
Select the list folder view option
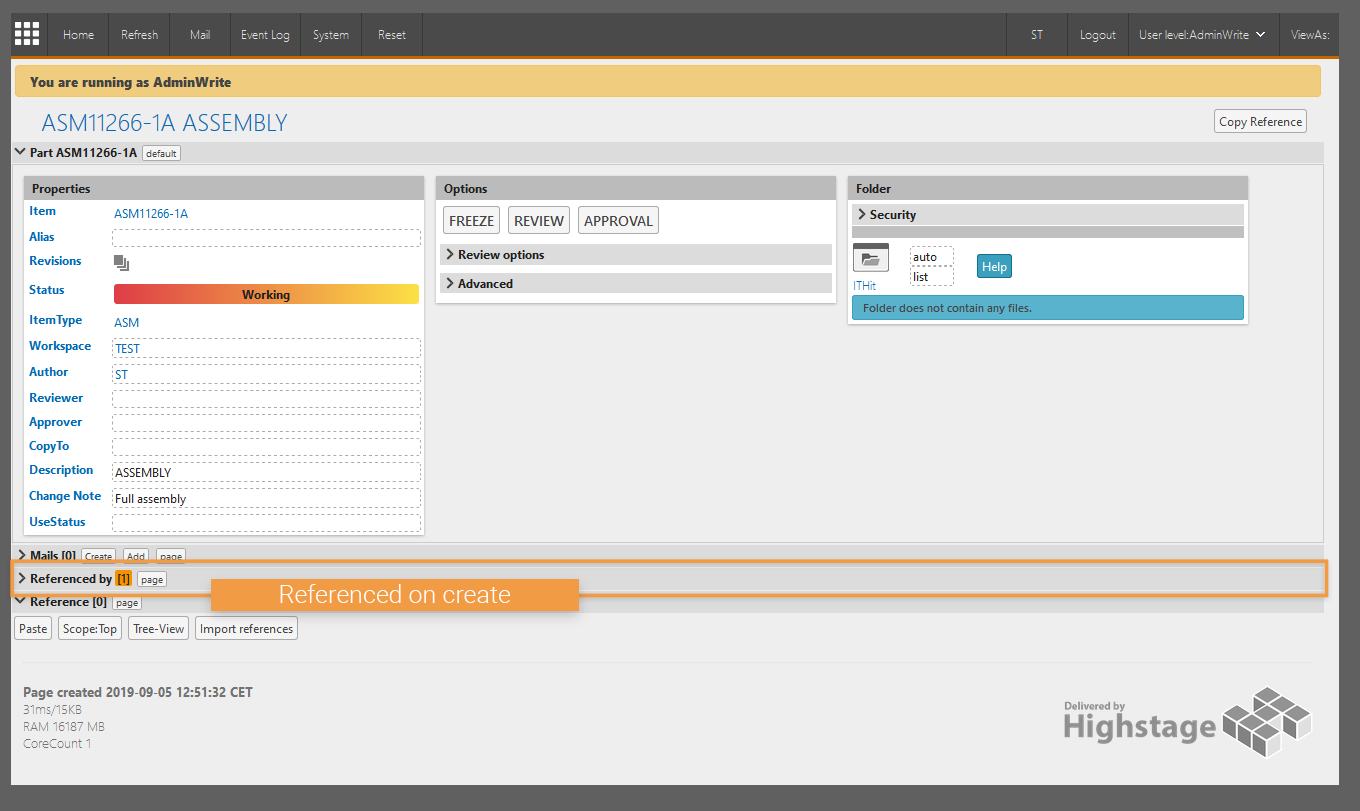[x=932, y=277]
